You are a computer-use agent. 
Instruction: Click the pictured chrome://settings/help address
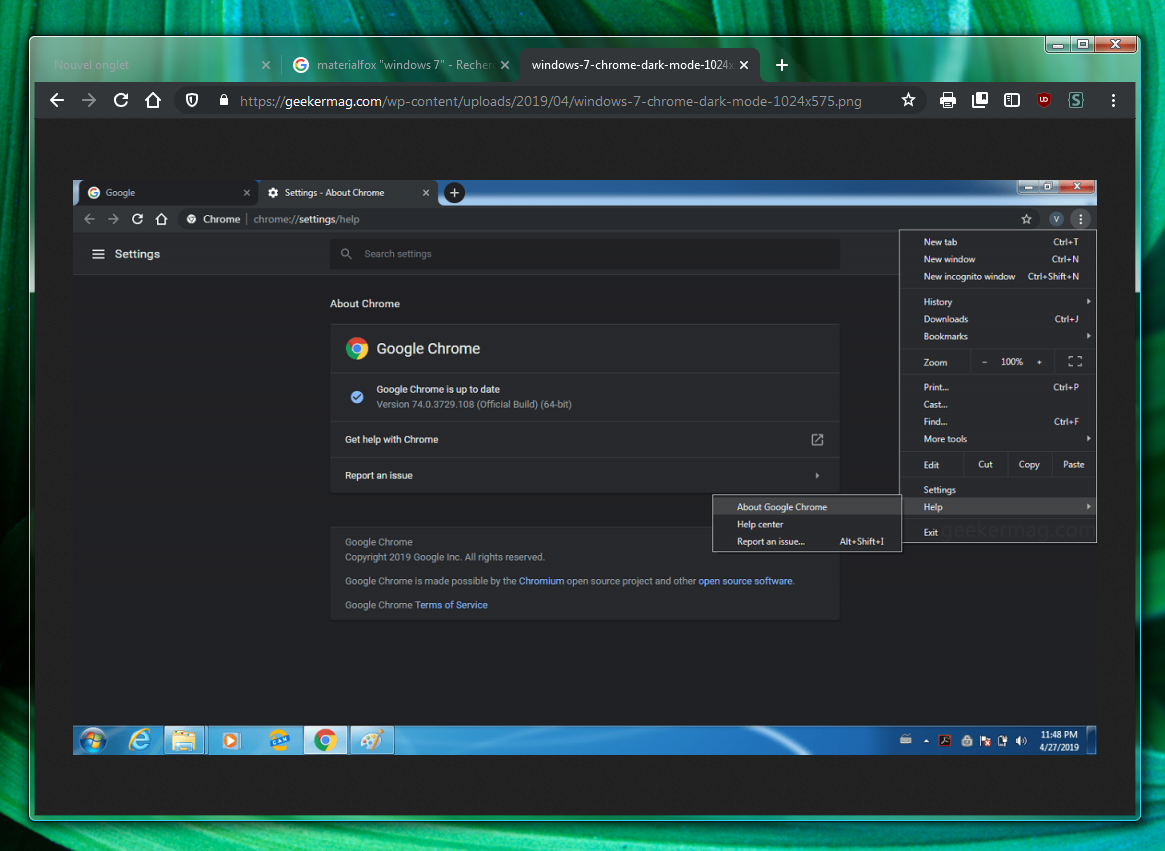pos(306,219)
